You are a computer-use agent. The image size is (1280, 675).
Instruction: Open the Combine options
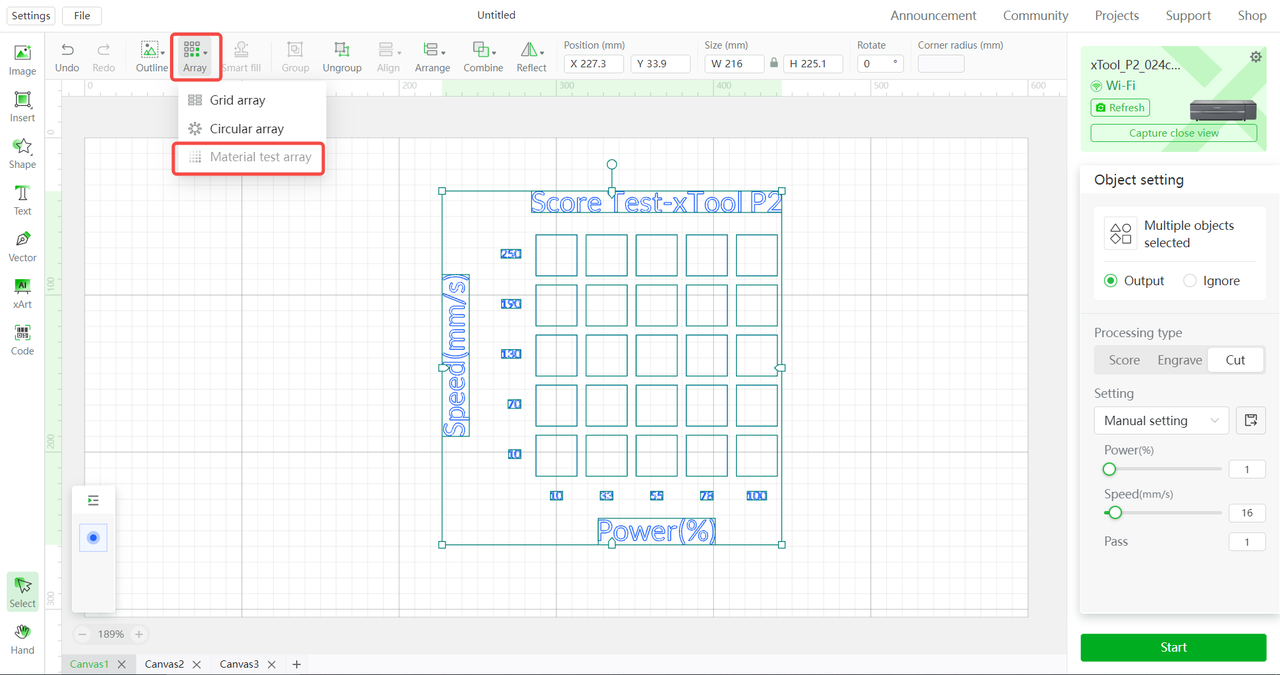(x=483, y=57)
